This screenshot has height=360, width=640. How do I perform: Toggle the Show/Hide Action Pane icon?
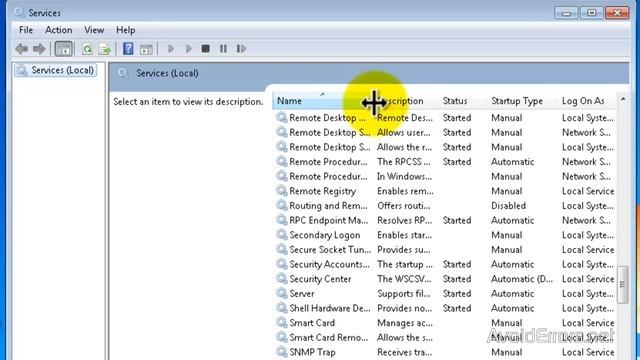(146, 49)
